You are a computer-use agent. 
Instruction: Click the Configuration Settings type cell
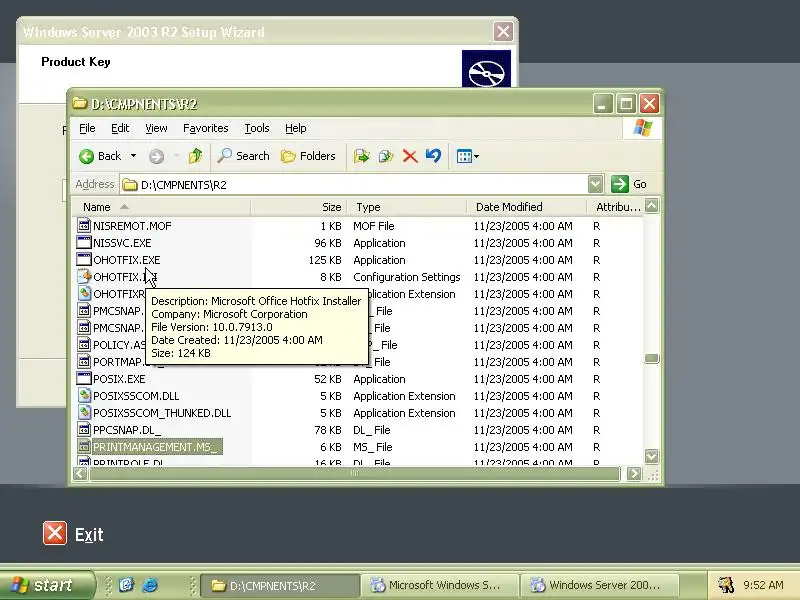pos(407,277)
